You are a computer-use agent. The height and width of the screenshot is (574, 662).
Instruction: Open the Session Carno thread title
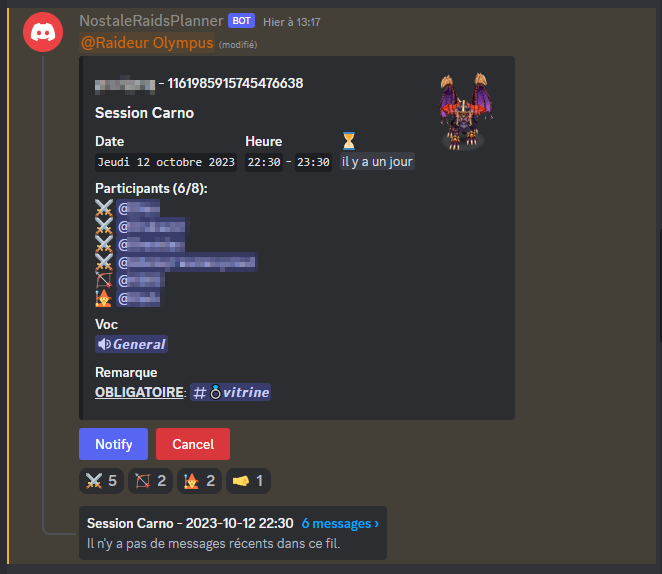pyautogui.click(x=190, y=523)
